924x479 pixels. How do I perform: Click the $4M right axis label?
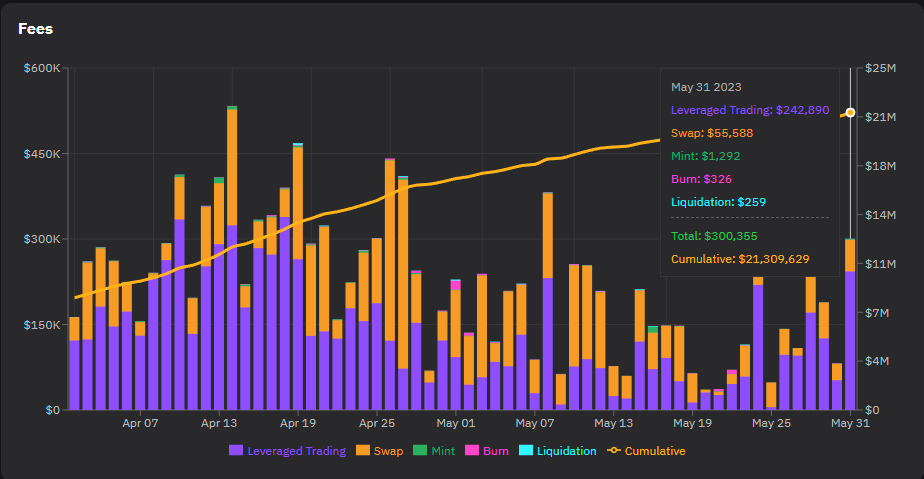877,361
